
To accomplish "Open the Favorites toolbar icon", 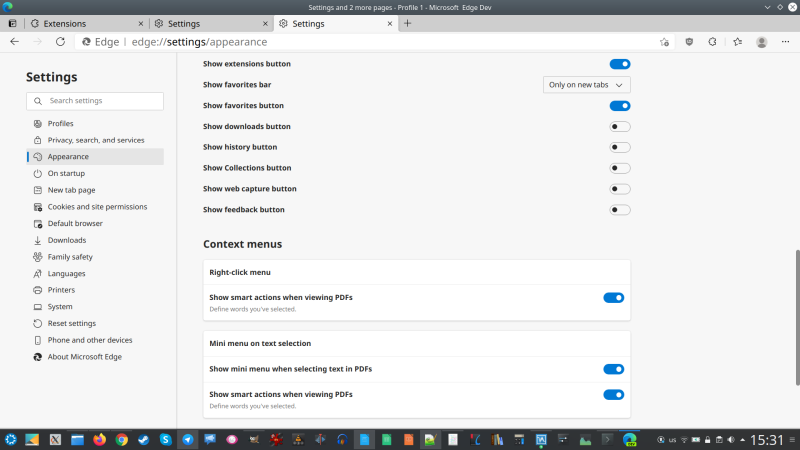I will pyautogui.click(x=738, y=42).
